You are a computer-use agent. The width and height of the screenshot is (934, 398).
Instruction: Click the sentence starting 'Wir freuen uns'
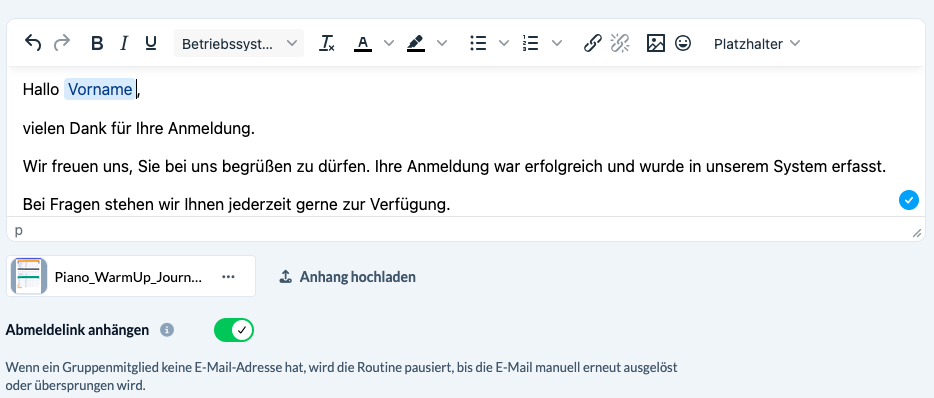pyautogui.click(x=454, y=166)
